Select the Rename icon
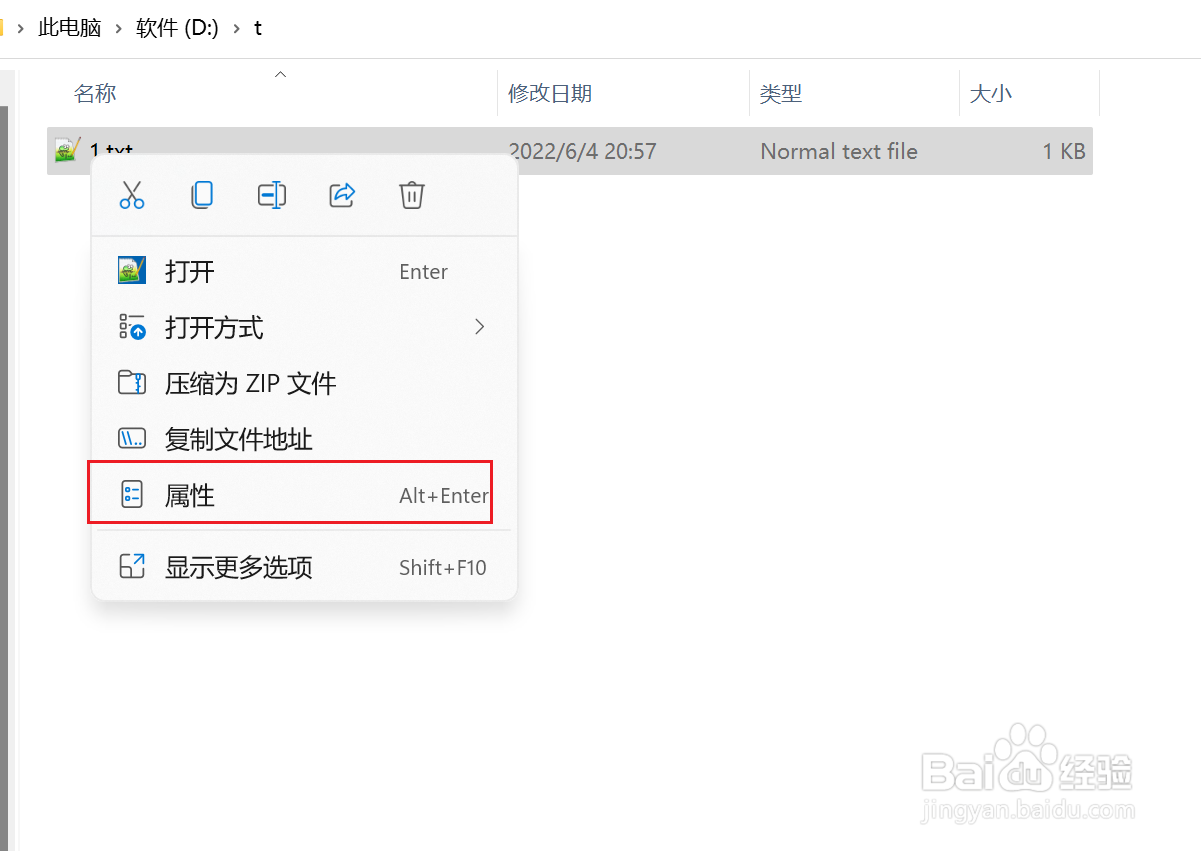The height and width of the screenshot is (851, 1201). click(x=272, y=195)
